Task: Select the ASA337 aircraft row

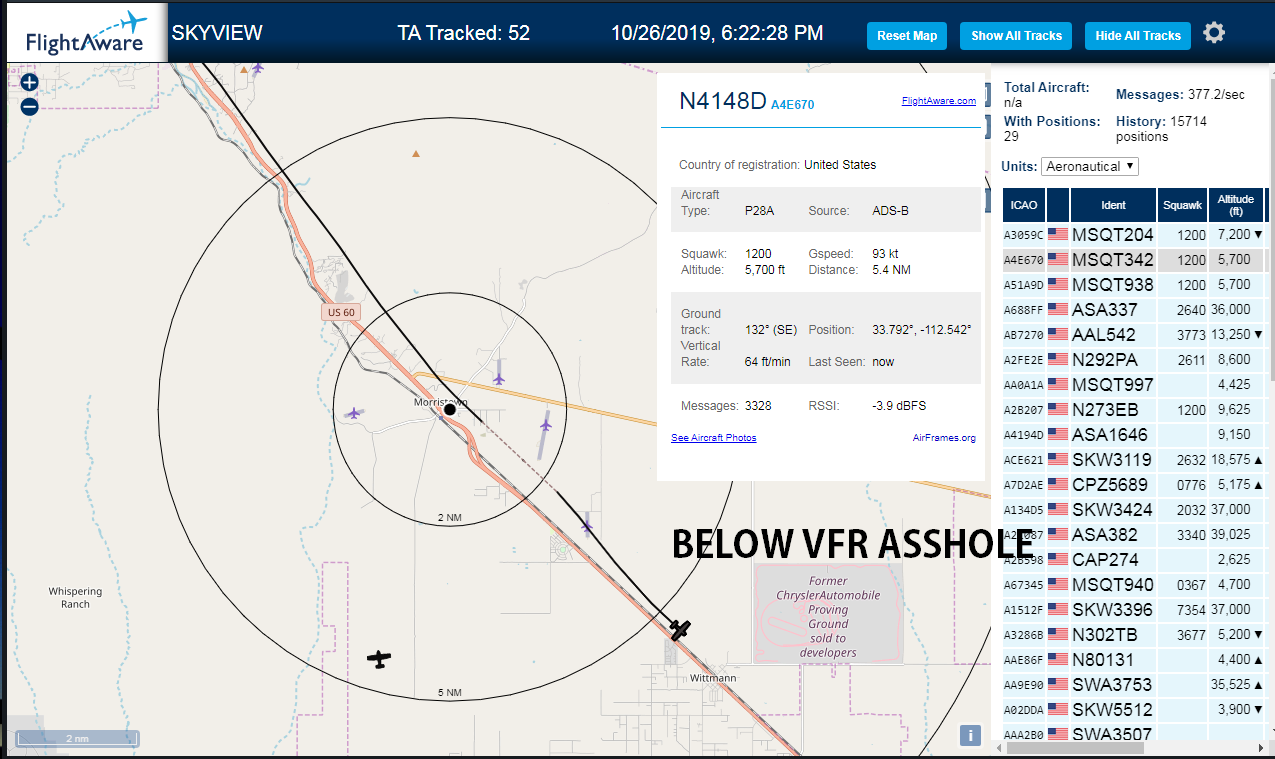Action: pos(1134,309)
